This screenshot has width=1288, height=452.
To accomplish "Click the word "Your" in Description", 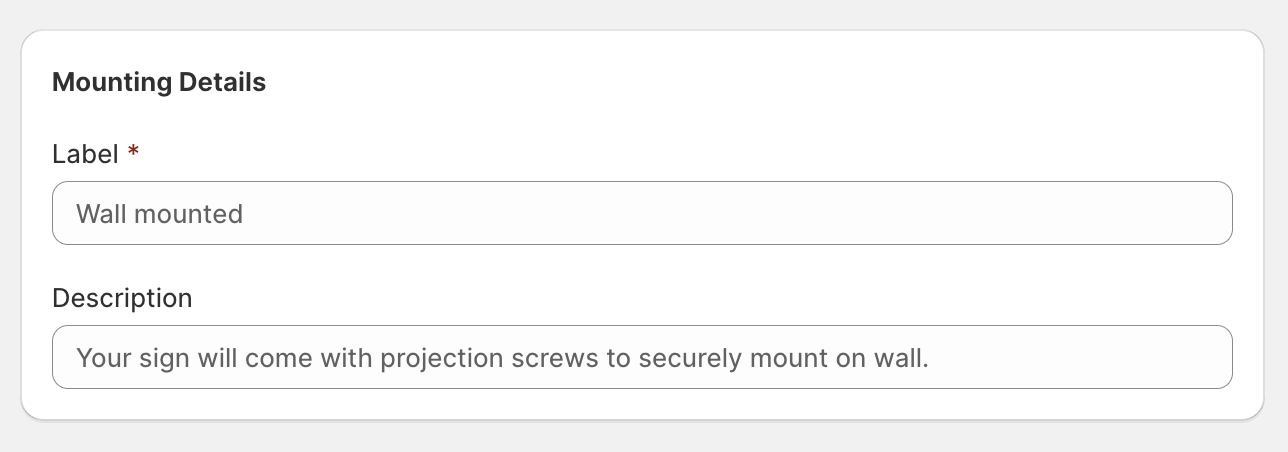I will [99, 358].
